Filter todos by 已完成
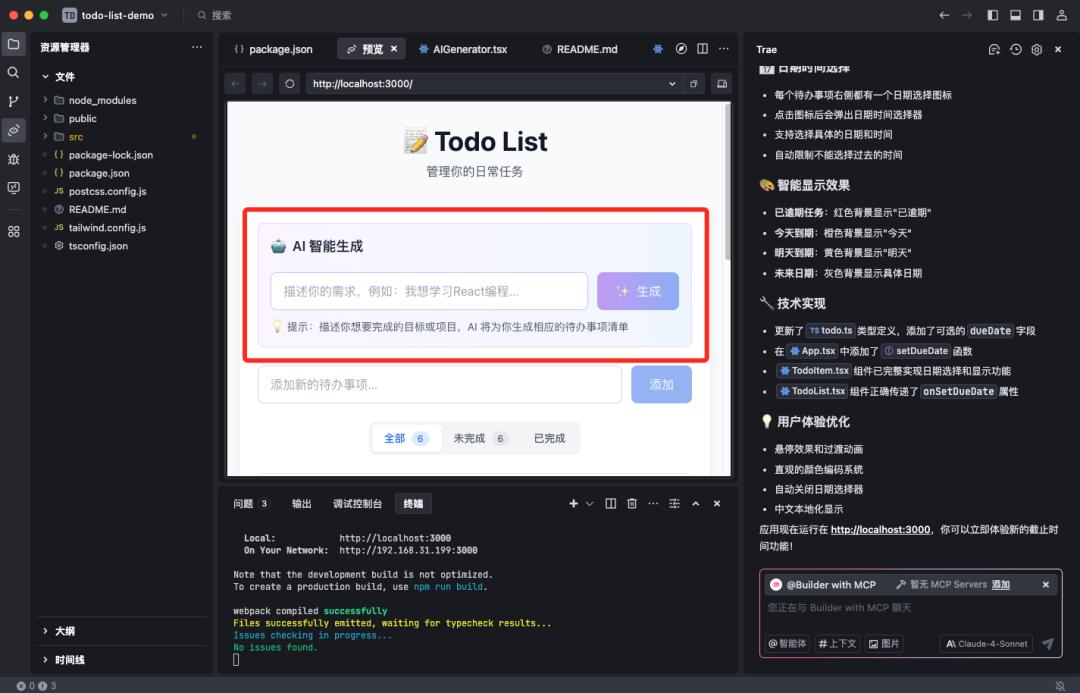 coord(549,438)
